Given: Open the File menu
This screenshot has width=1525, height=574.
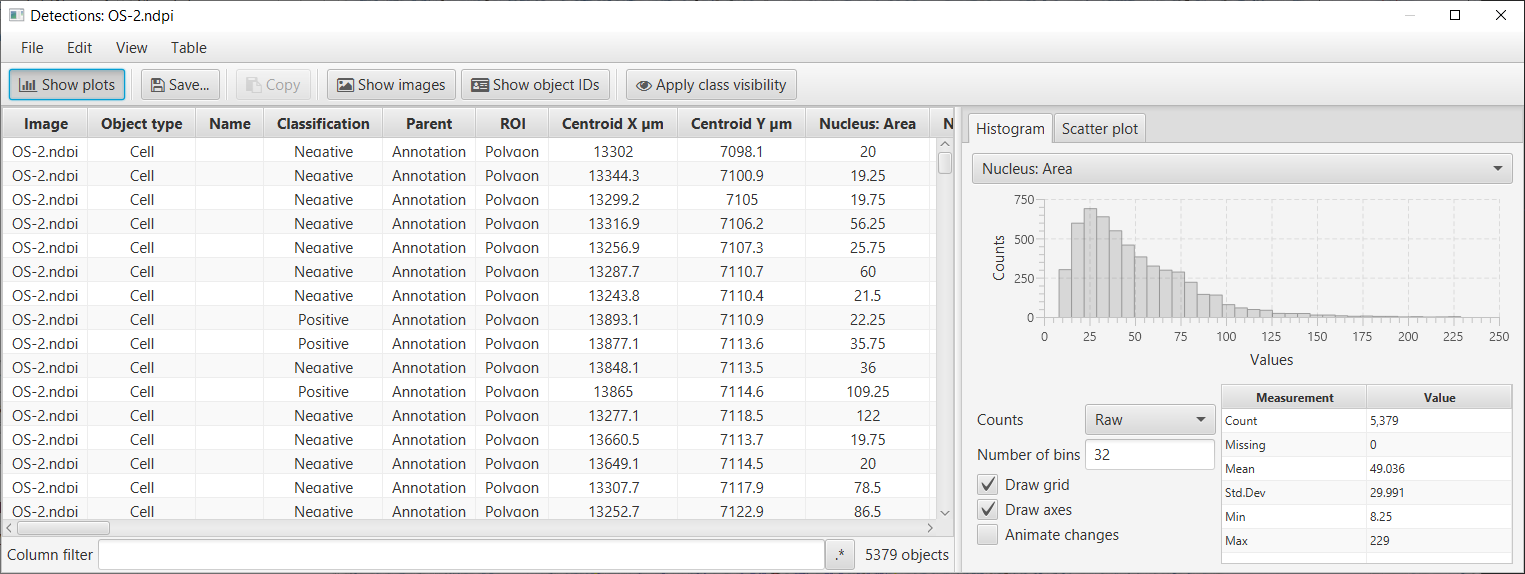Looking at the screenshot, I should [32, 47].
